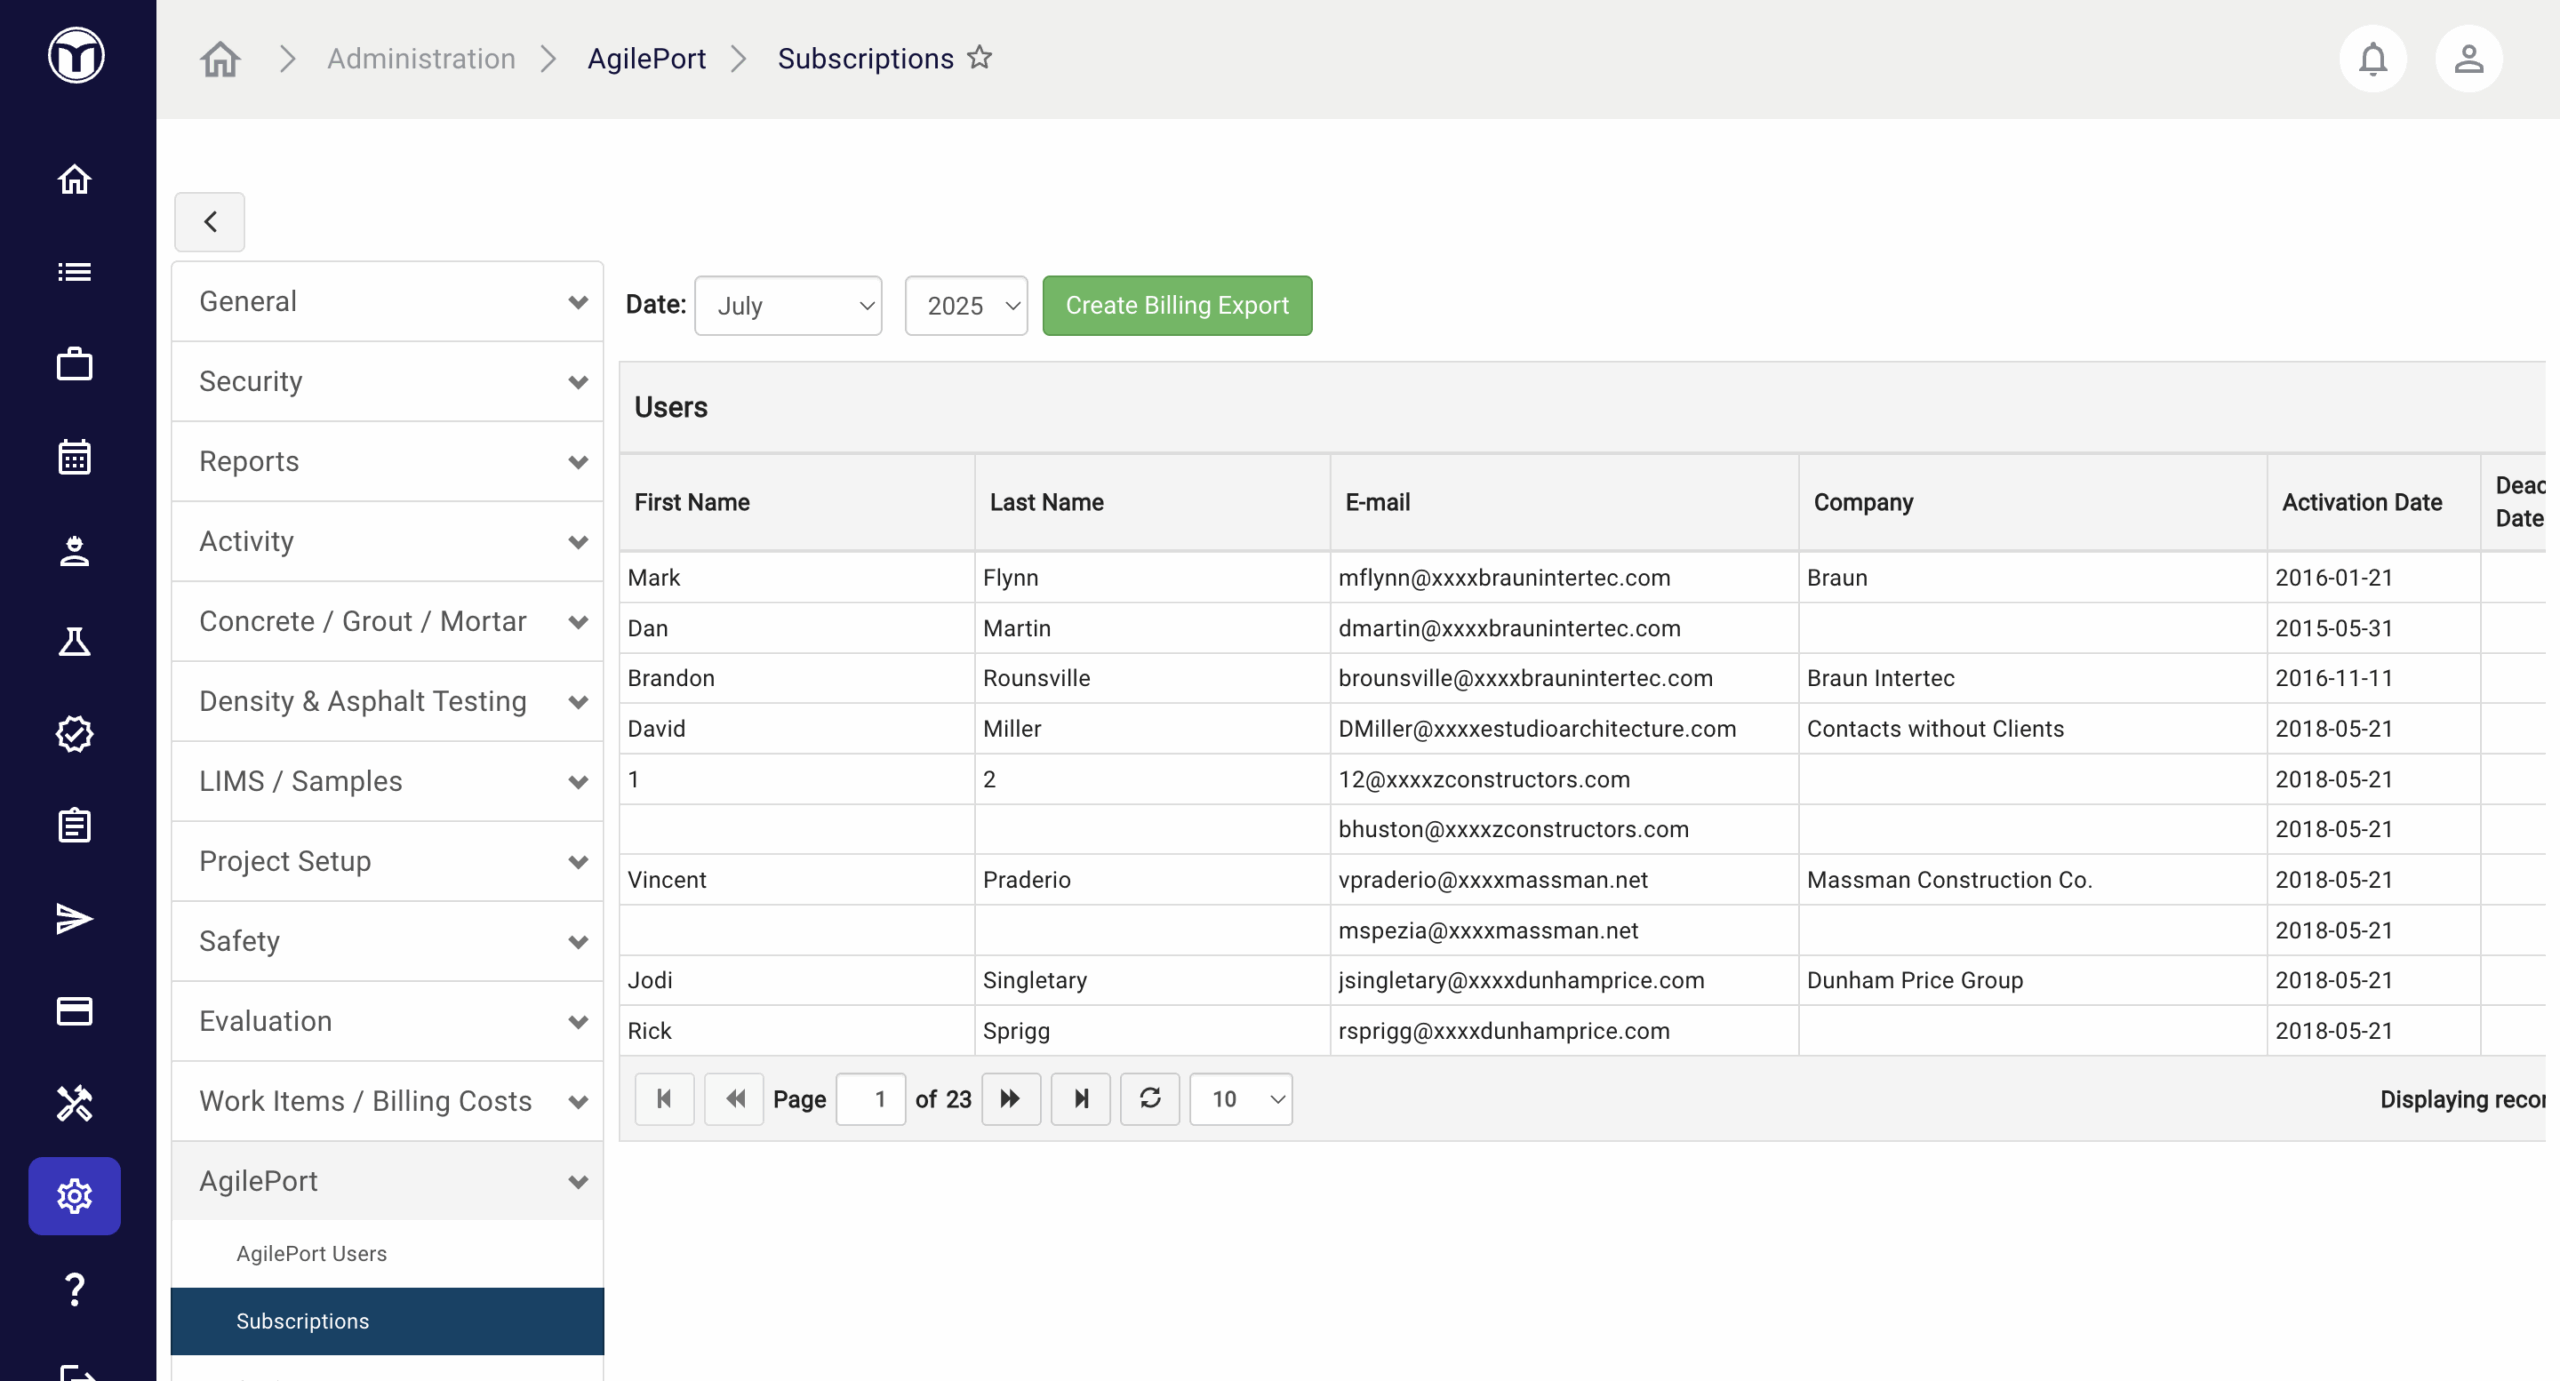This screenshot has width=2560, height=1381.
Task: Go to first page of users
Action: coord(664,1099)
